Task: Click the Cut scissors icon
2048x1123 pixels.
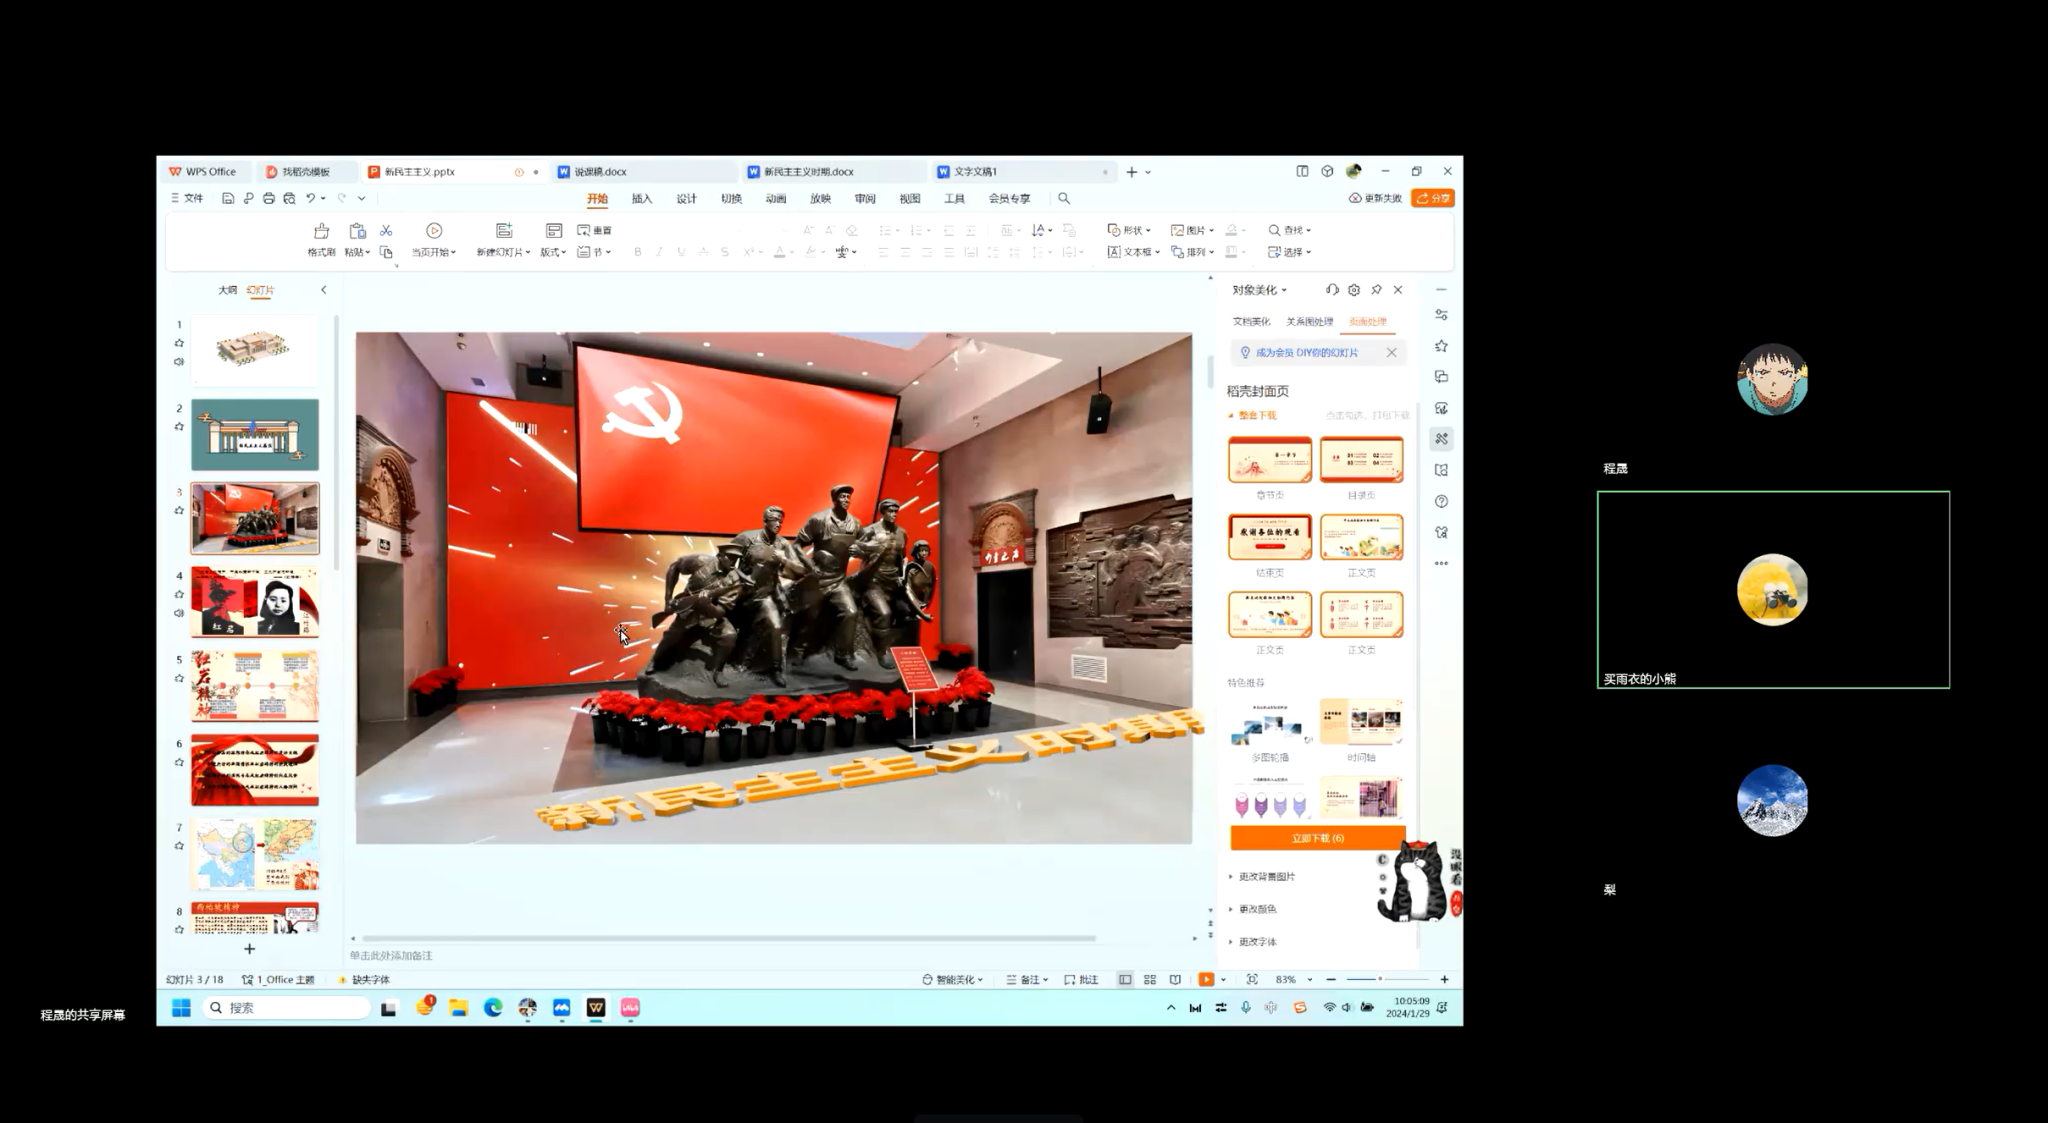Action: point(386,231)
